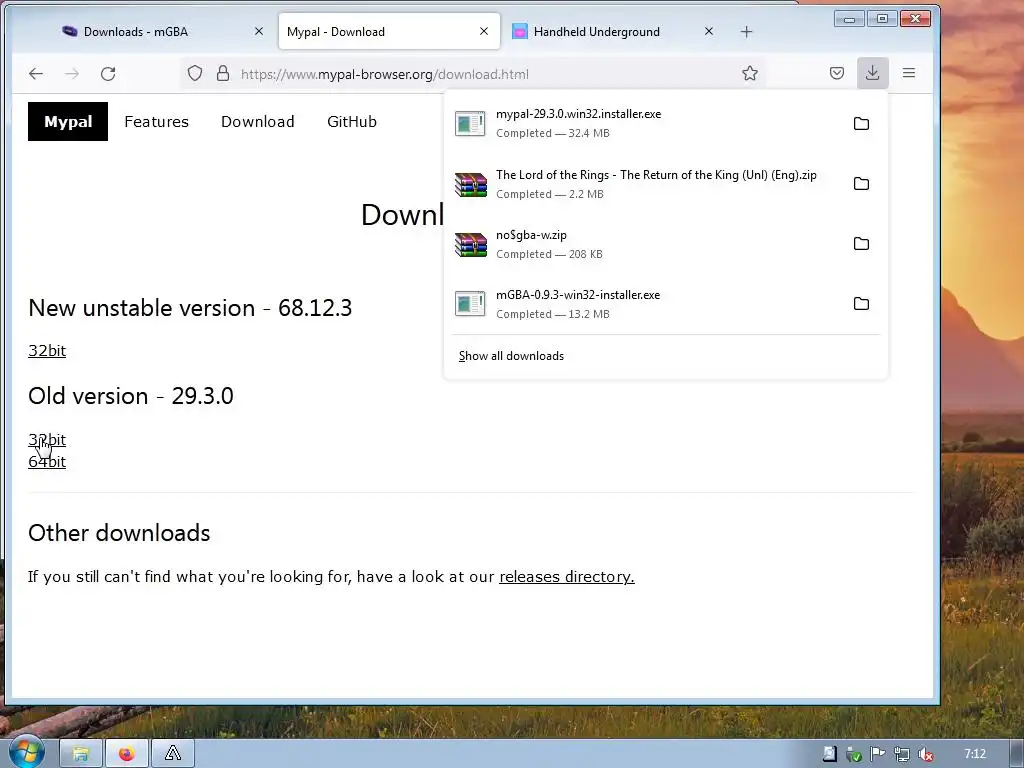Image resolution: width=1024 pixels, height=768 pixels.
Task: Close the Downloads - mGBA tab
Action: [259, 31]
